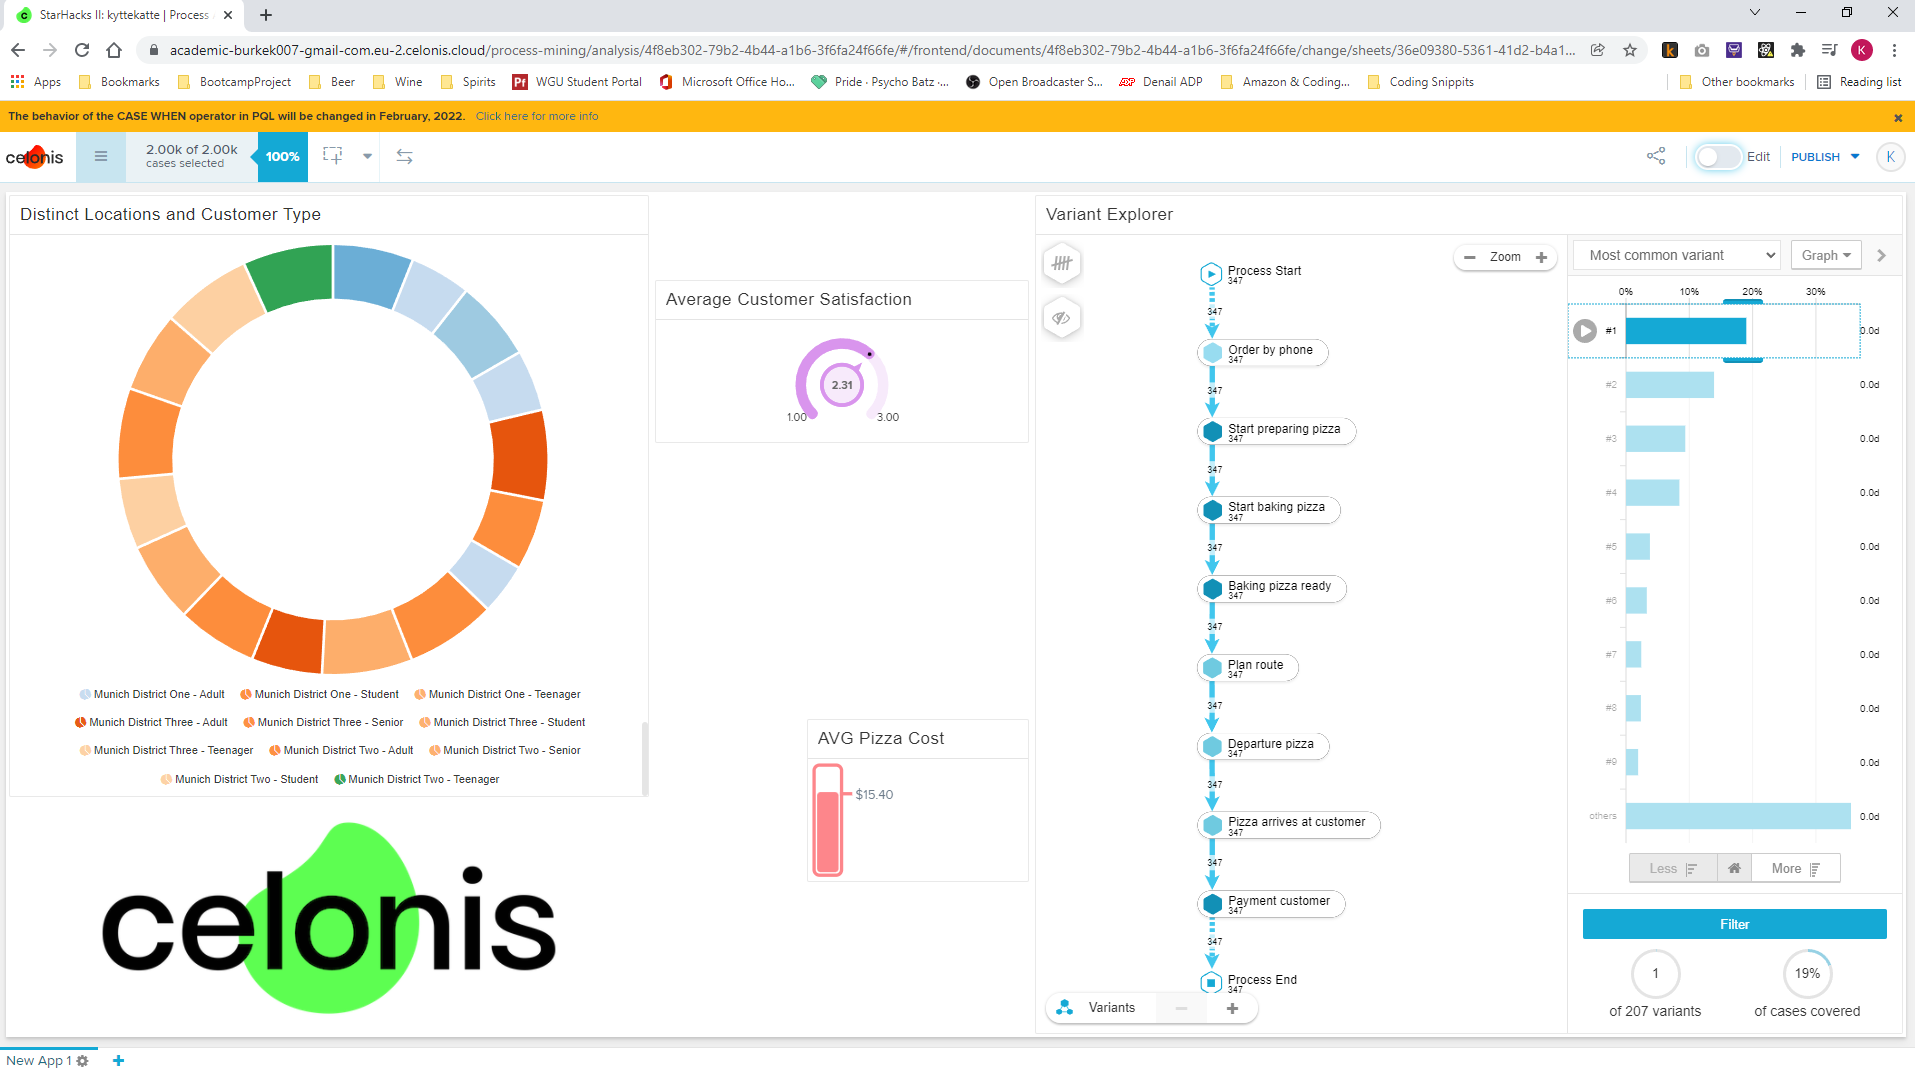Viewport: 1915px width, 1074px height.
Task: Open the Coding Snippits bookmark folder
Action: point(1420,82)
